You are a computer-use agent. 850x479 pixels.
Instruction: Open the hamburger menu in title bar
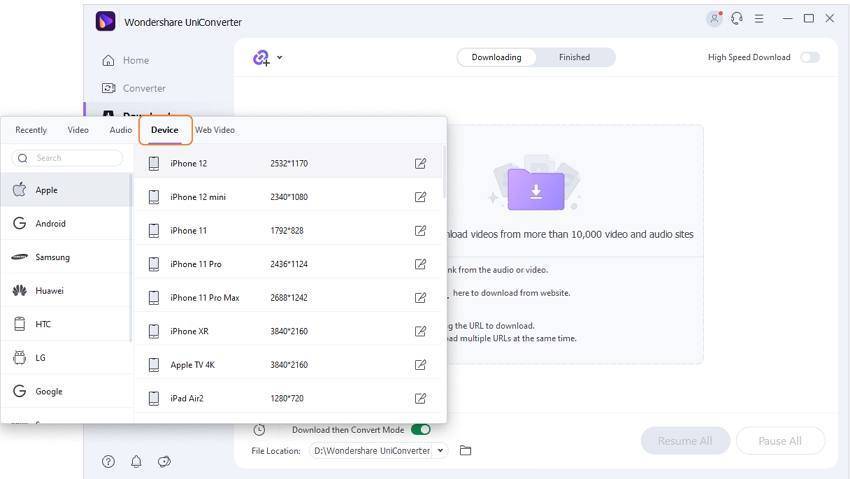click(x=760, y=18)
